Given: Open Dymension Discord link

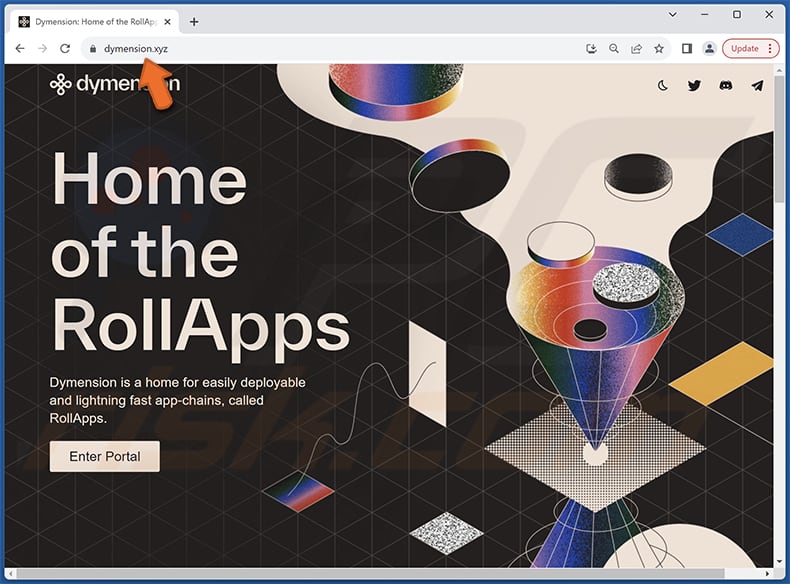Looking at the screenshot, I should coord(726,86).
